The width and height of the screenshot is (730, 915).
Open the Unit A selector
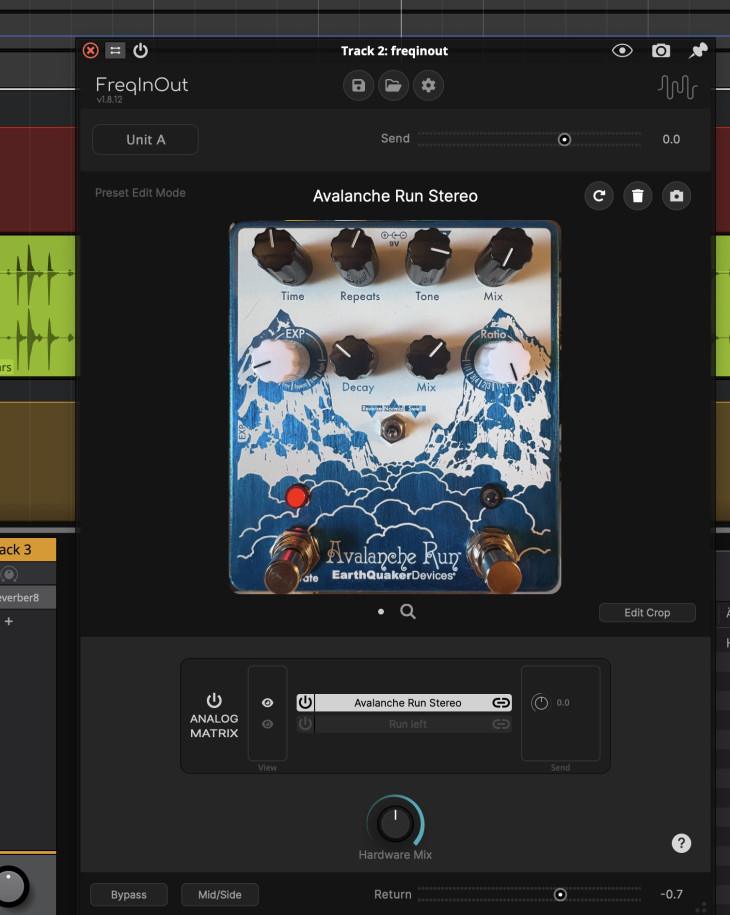coord(145,139)
